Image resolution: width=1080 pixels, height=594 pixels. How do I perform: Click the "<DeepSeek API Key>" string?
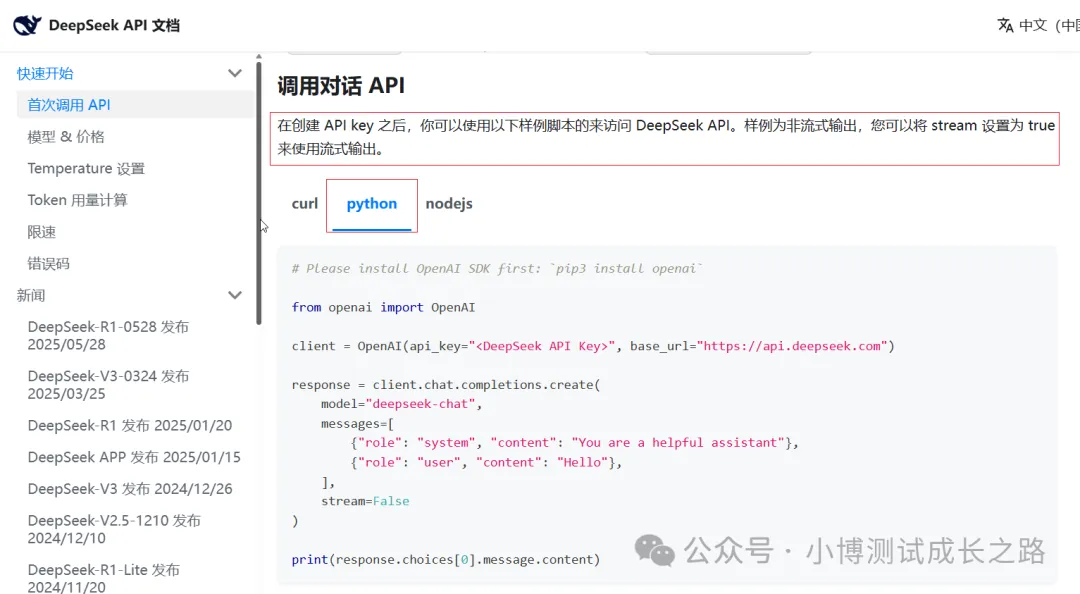click(541, 346)
